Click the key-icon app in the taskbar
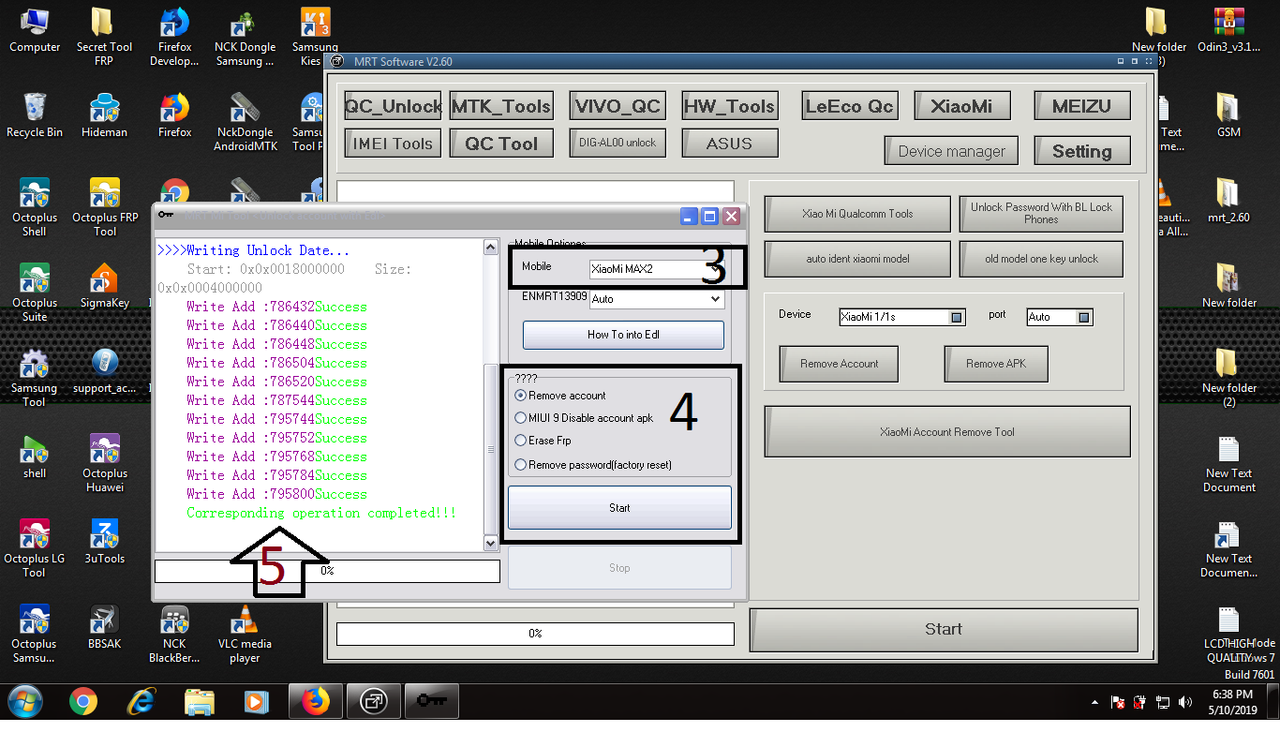1280x750 pixels. click(x=431, y=702)
